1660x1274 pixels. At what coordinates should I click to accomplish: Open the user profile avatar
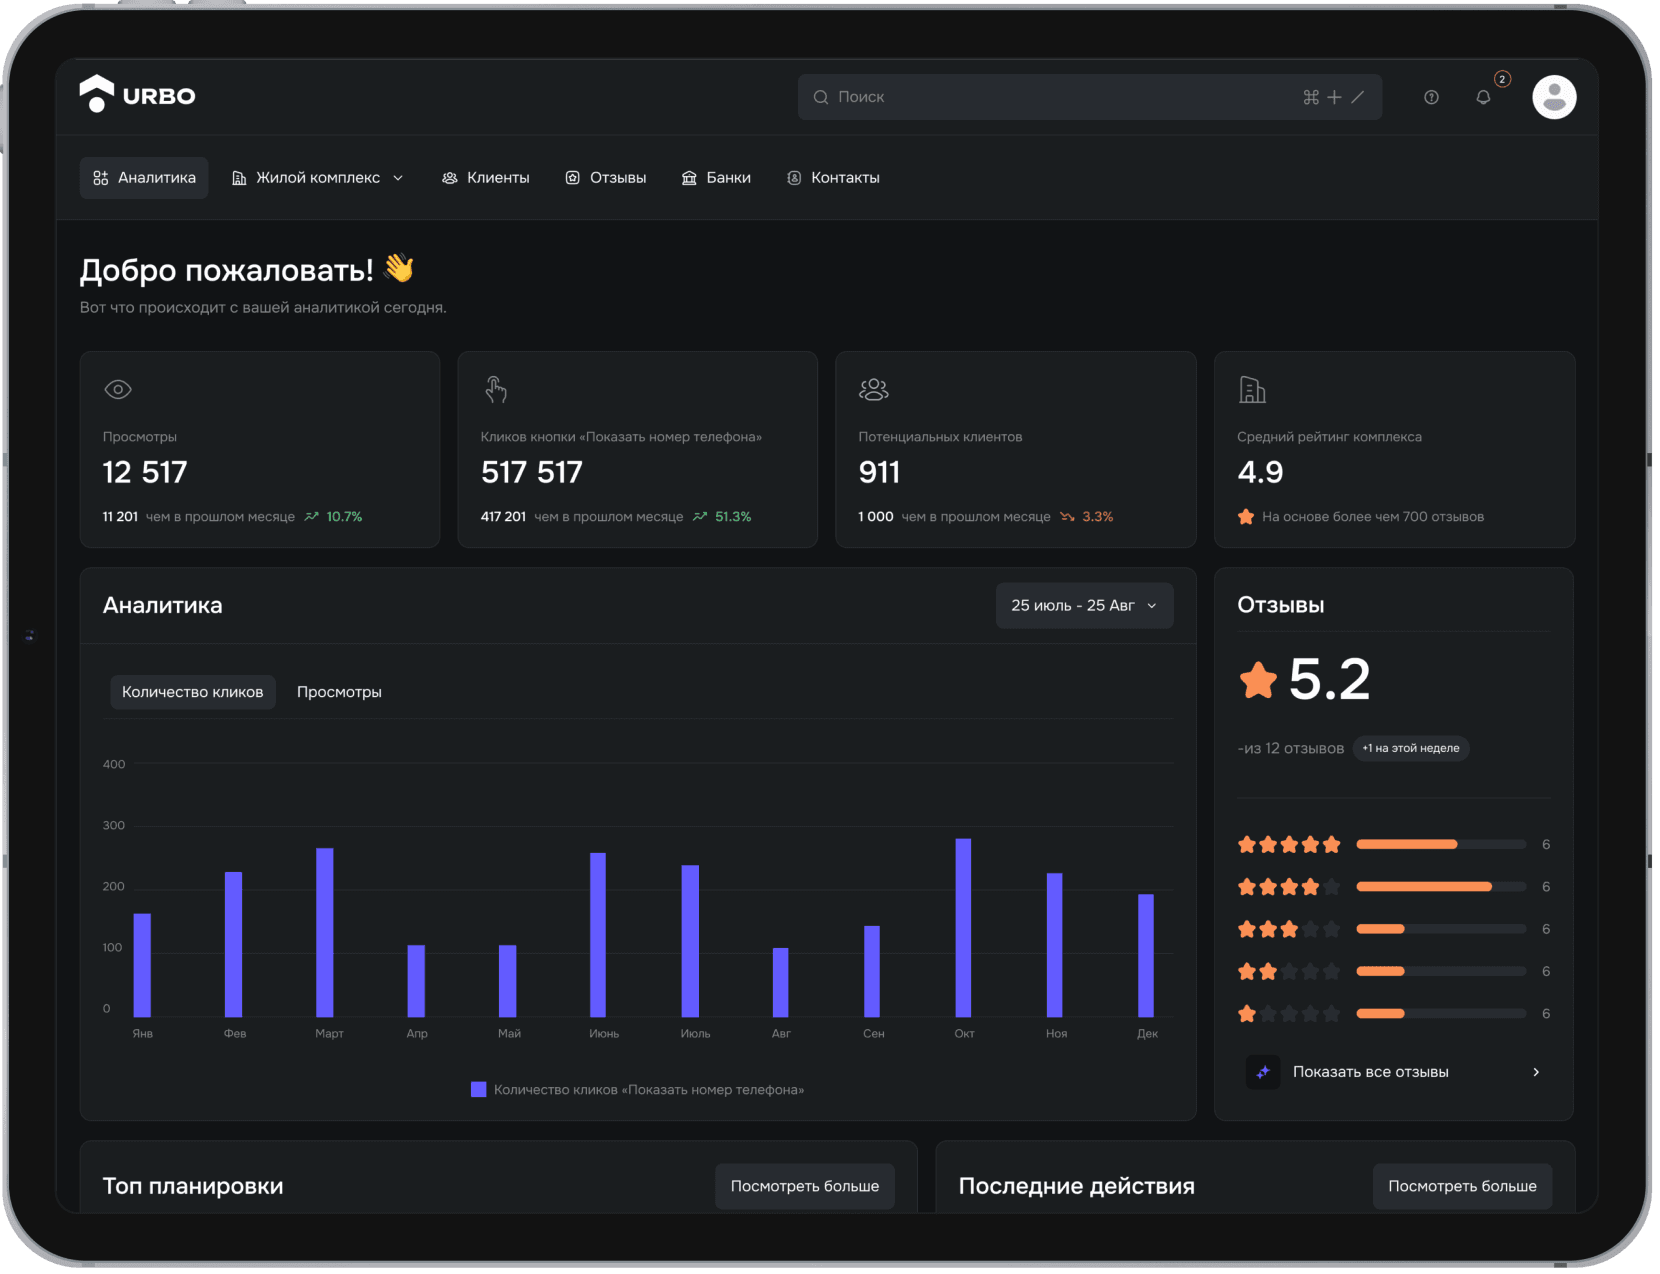[1554, 97]
